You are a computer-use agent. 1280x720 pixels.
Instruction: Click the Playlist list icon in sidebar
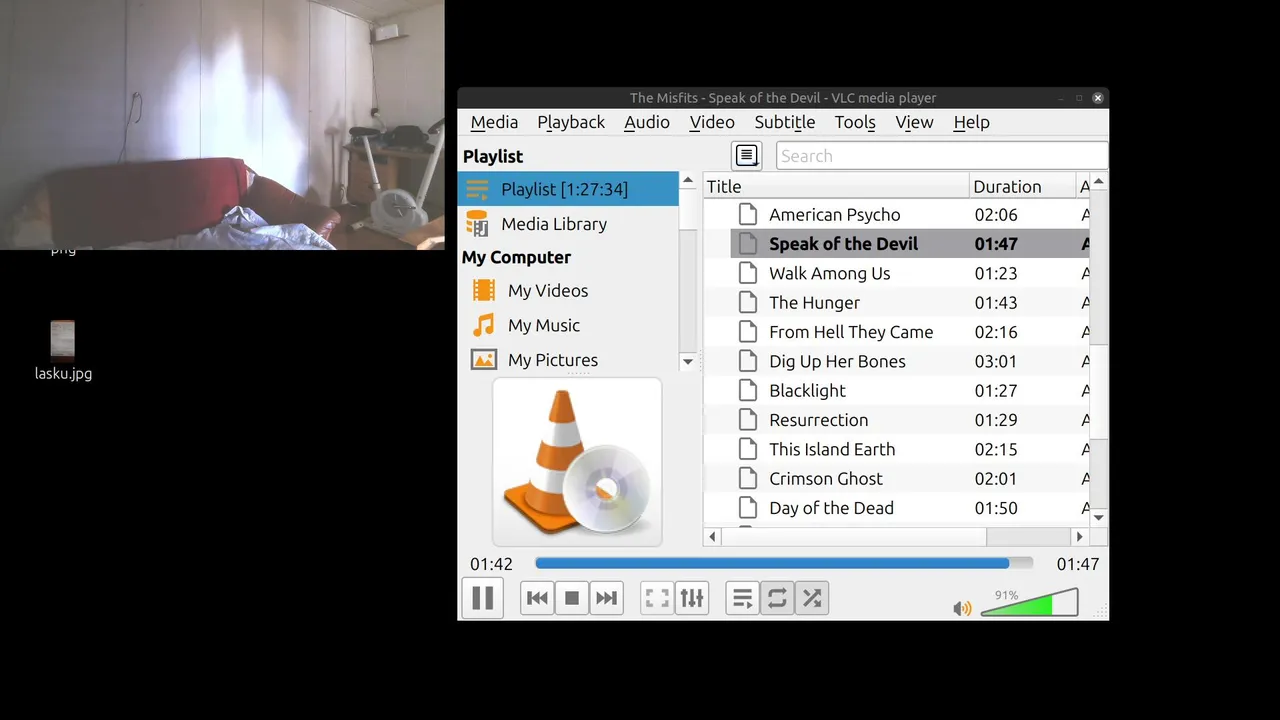coord(477,189)
